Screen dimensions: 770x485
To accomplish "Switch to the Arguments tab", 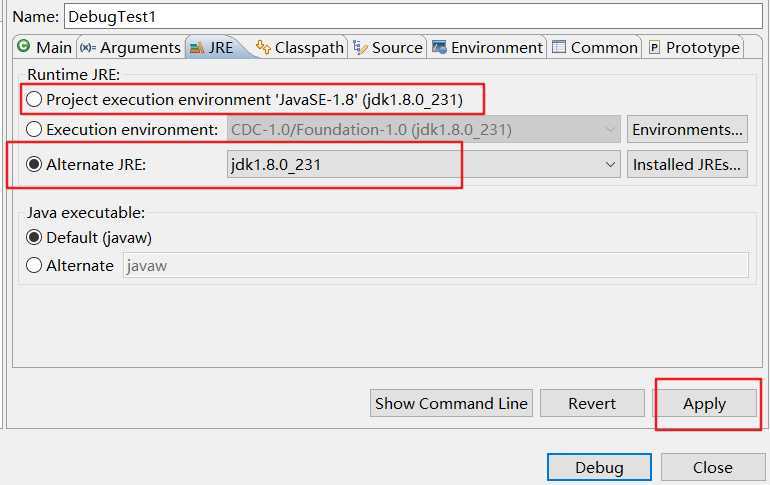I will [x=131, y=47].
